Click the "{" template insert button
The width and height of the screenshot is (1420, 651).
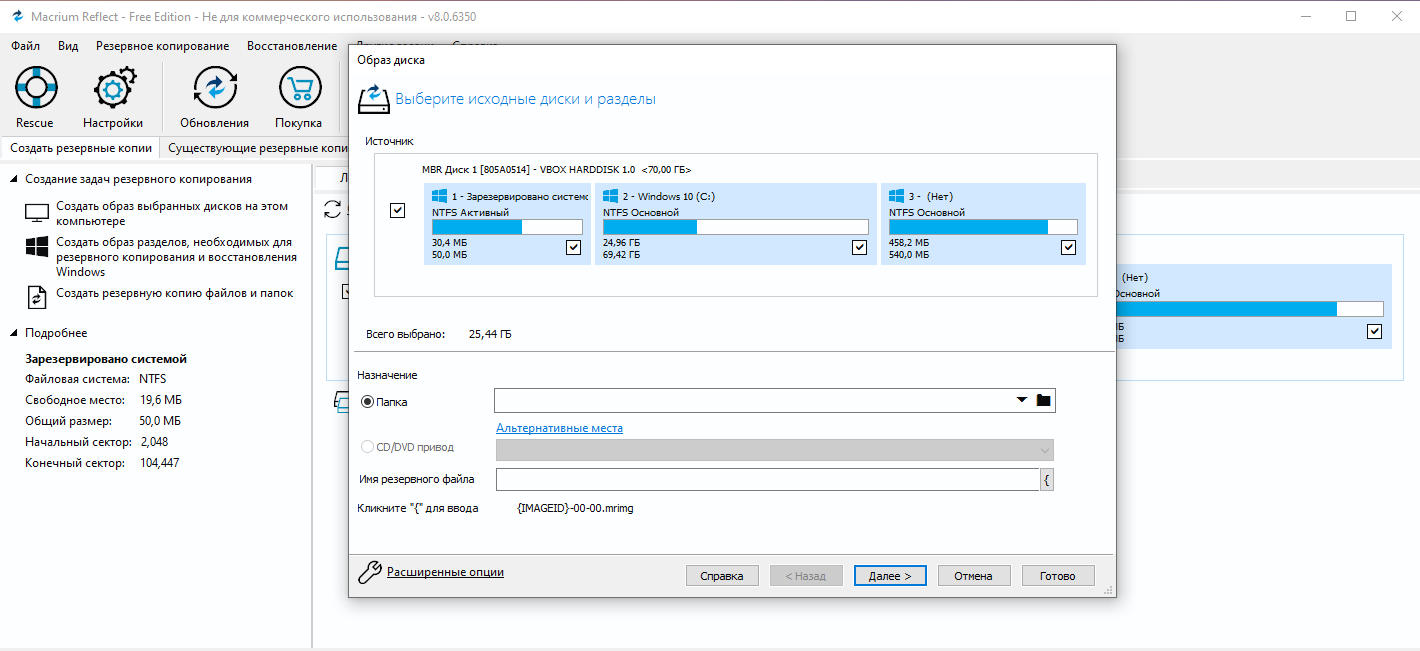click(1047, 480)
